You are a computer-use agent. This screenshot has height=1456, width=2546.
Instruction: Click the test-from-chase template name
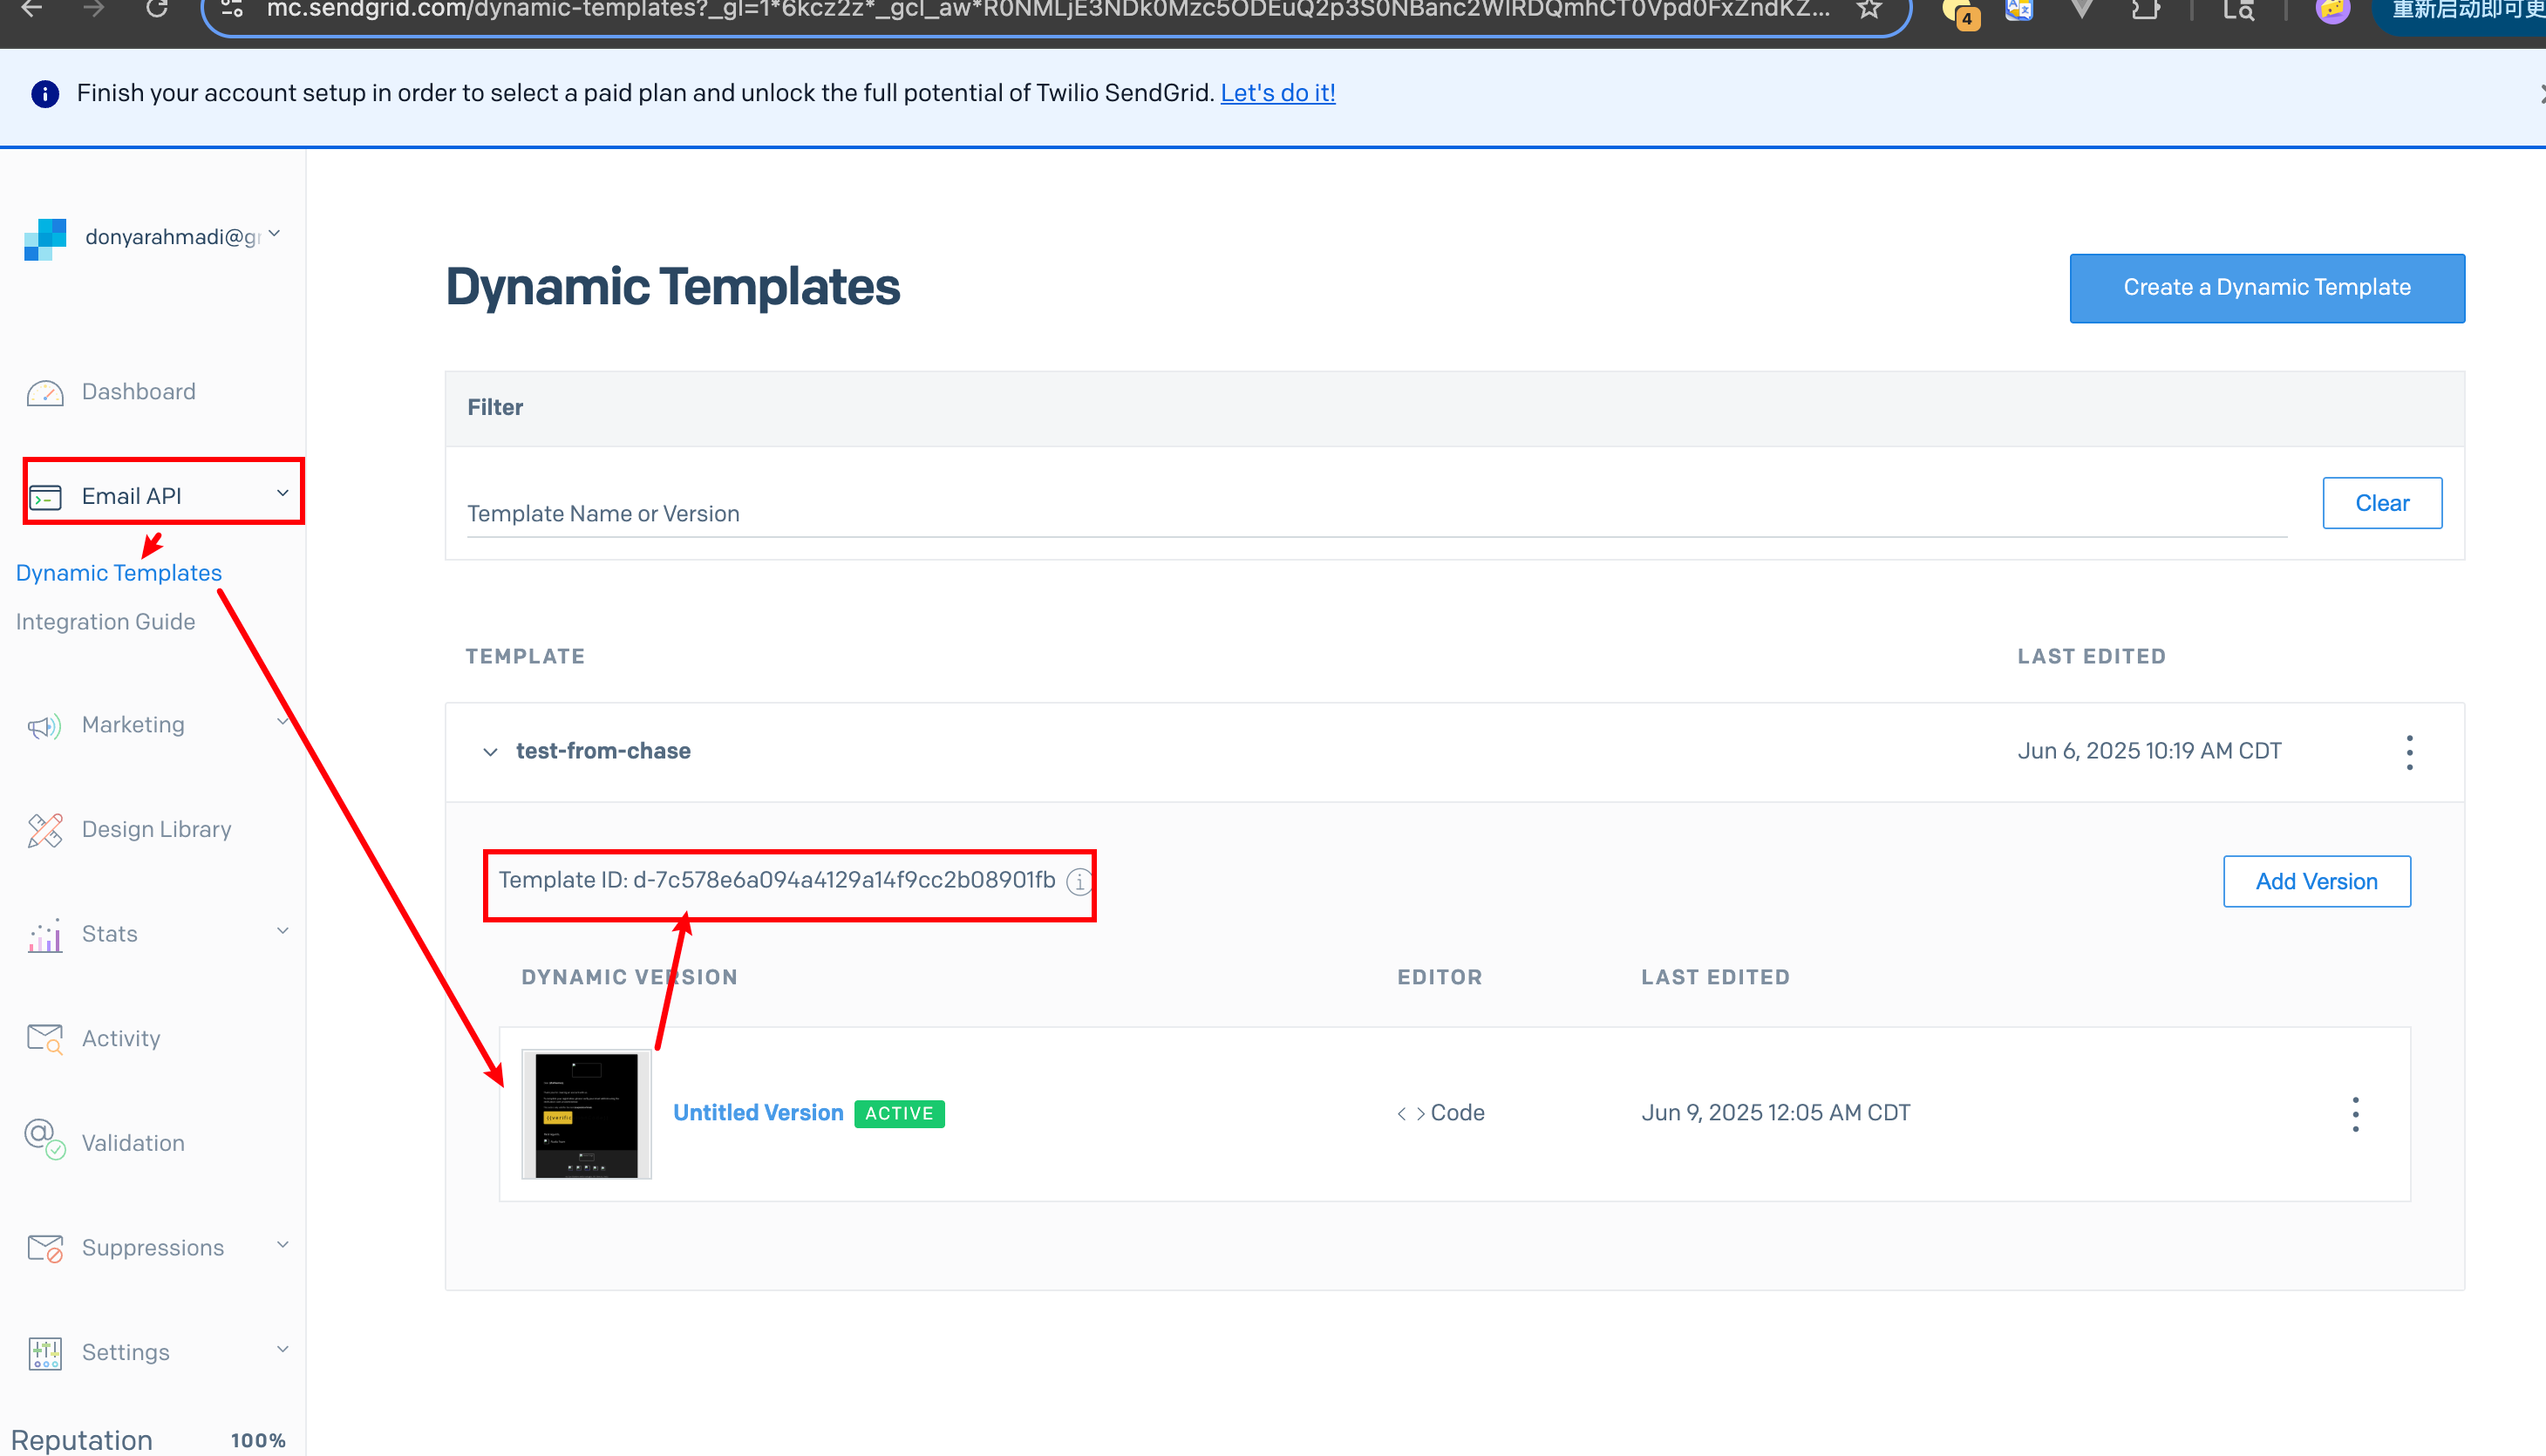pos(603,752)
